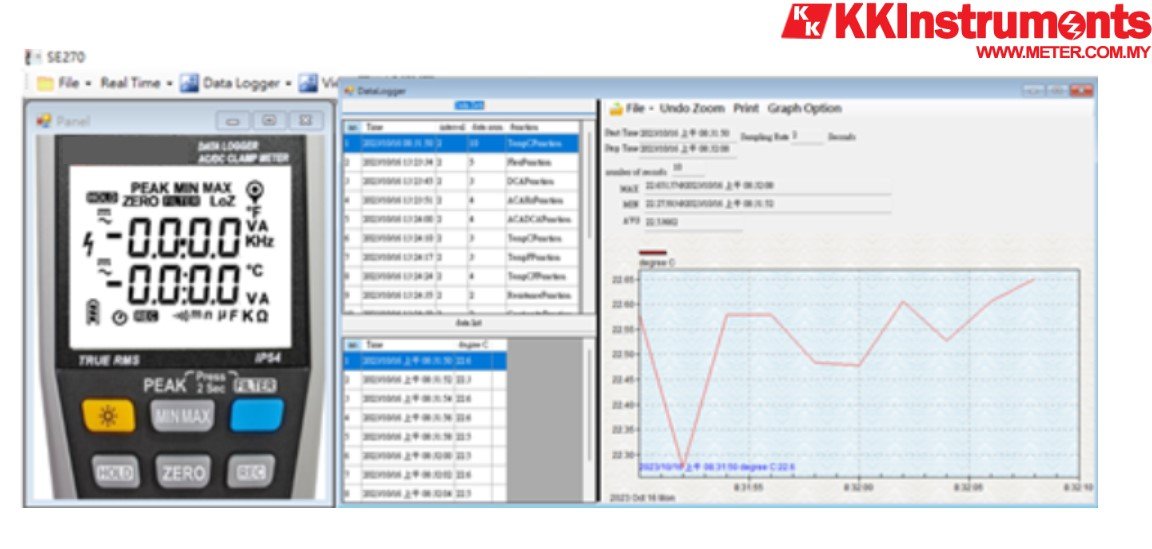
Task: Click the number of records field
Action: tap(690, 167)
